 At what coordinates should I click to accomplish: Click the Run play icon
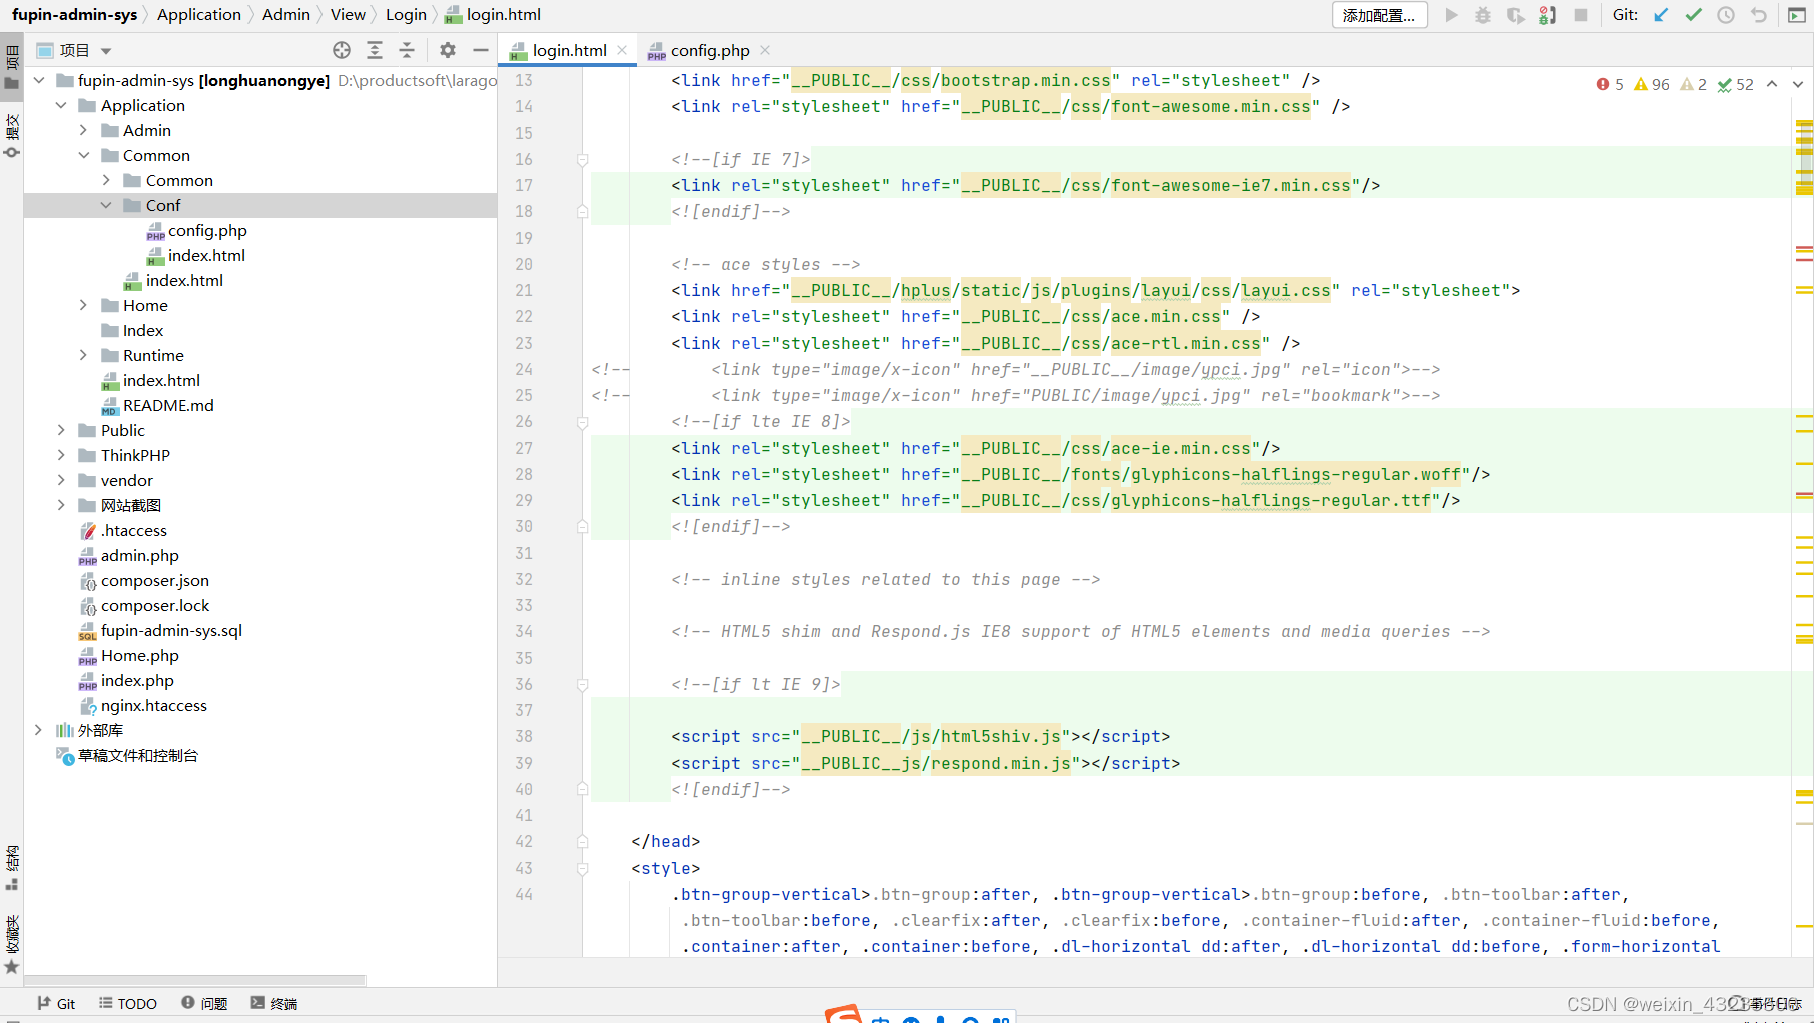[x=1452, y=15]
